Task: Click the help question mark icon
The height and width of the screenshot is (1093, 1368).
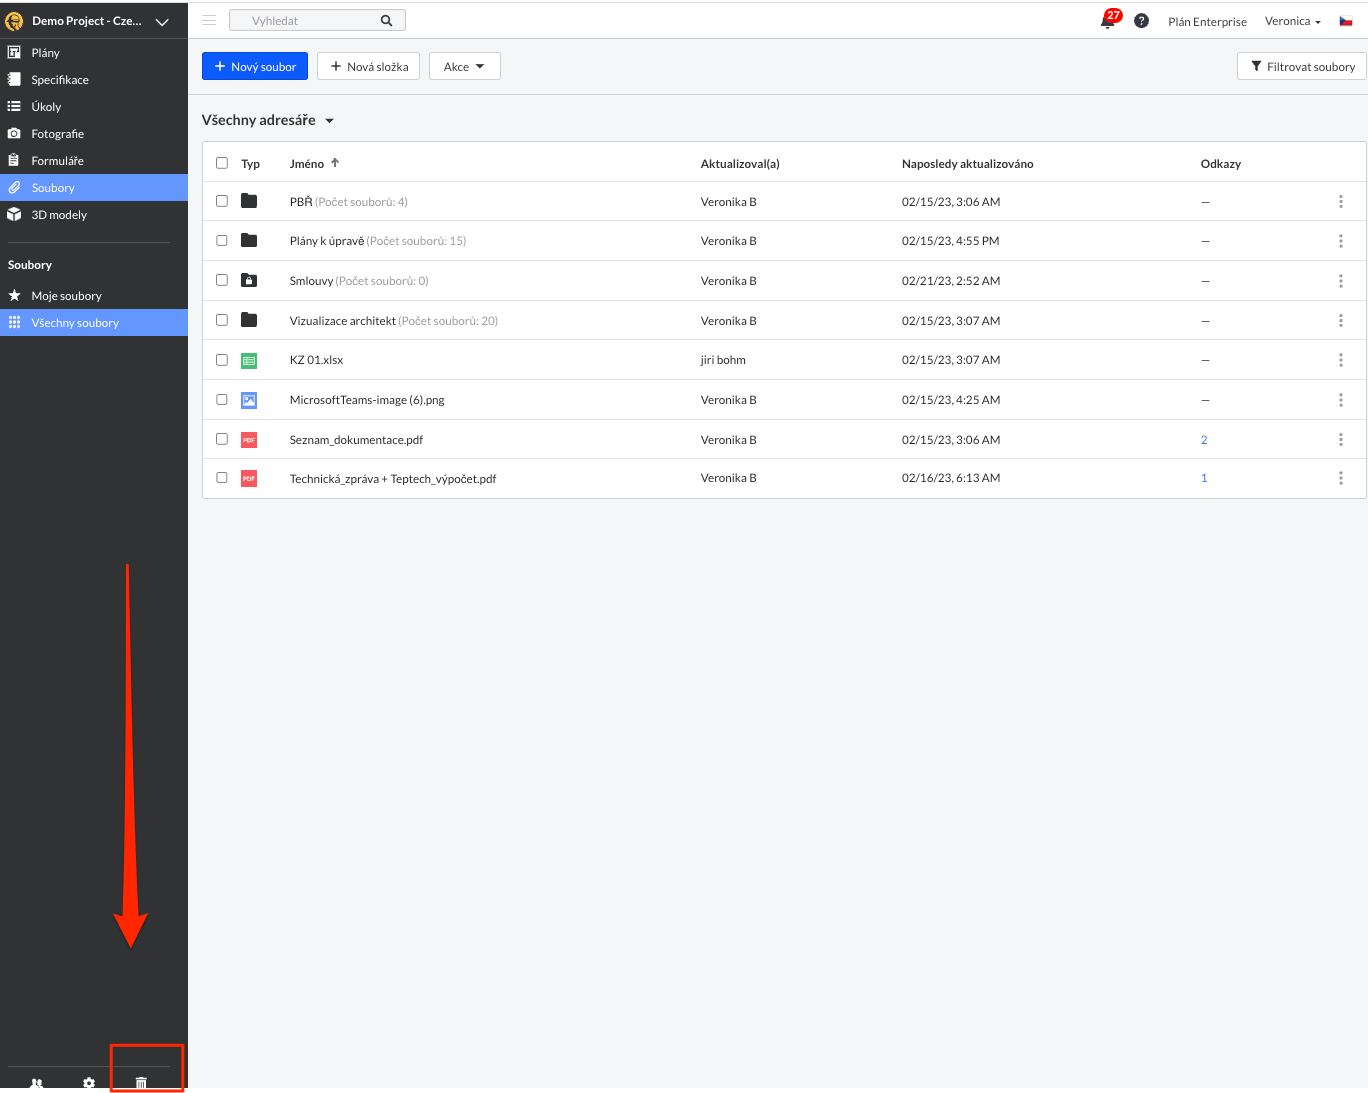Action: pyautogui.click(x=1141, y=21)
